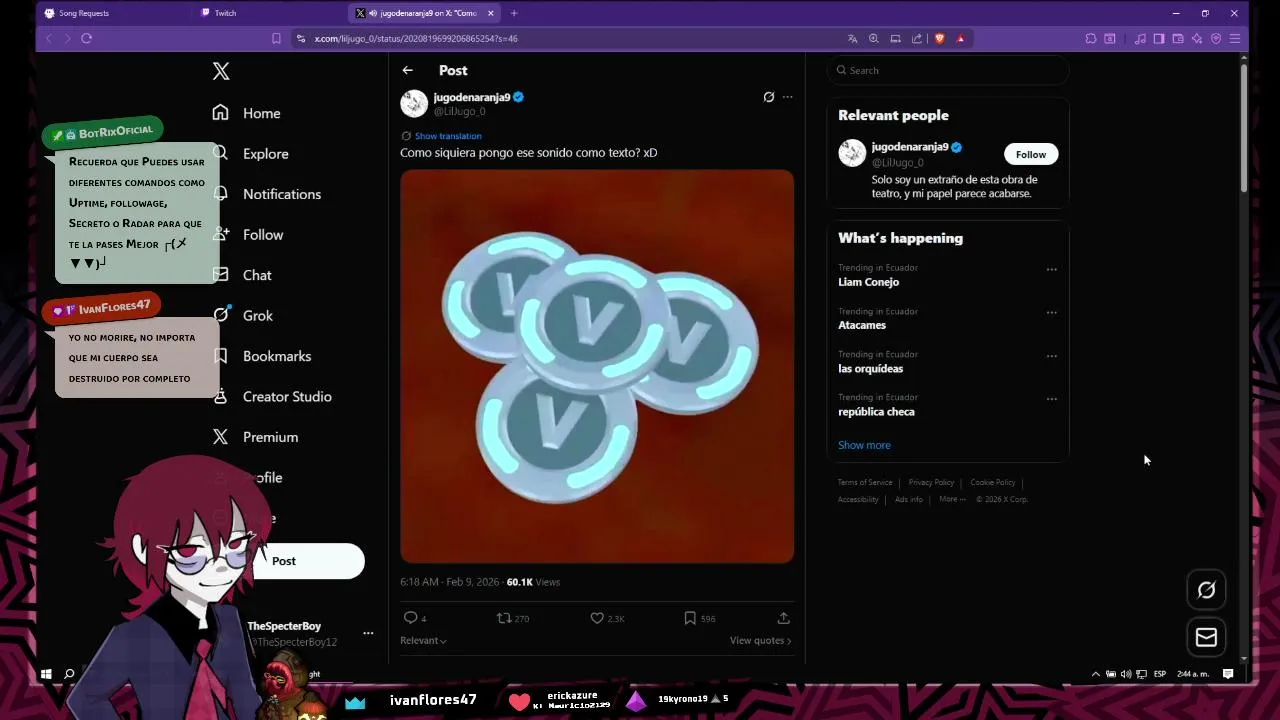1280x720 pixels.
Task: Open the Leo AI sparkle icon
Action: [1197, 38]
